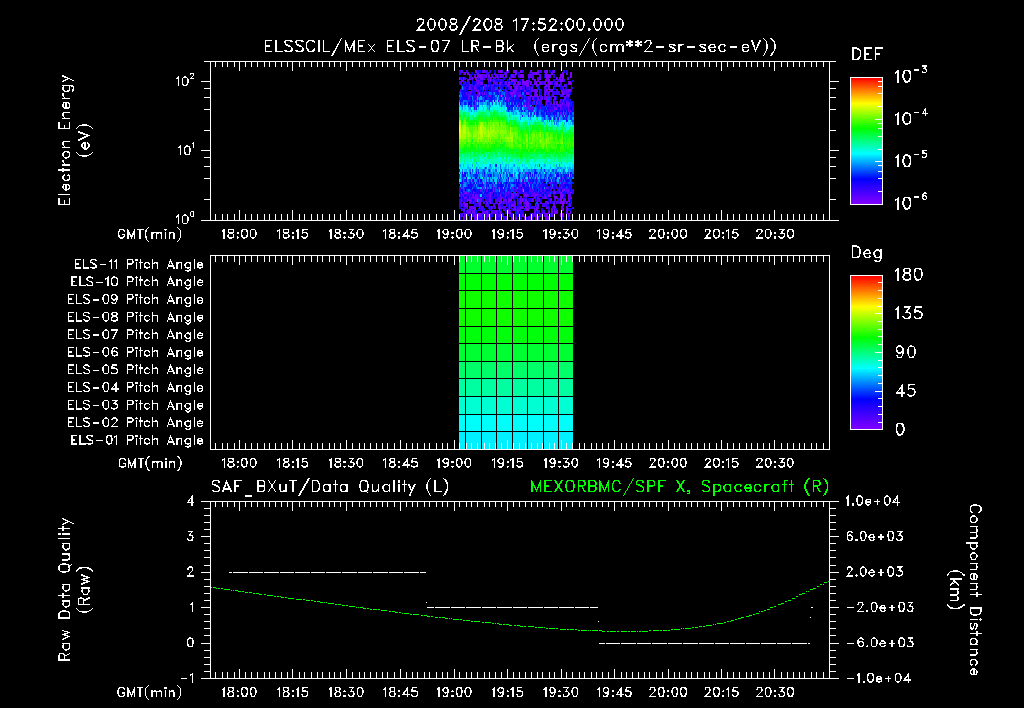
Task: Click the Deg pitch angle color bar
Action: tap(866, 352)
